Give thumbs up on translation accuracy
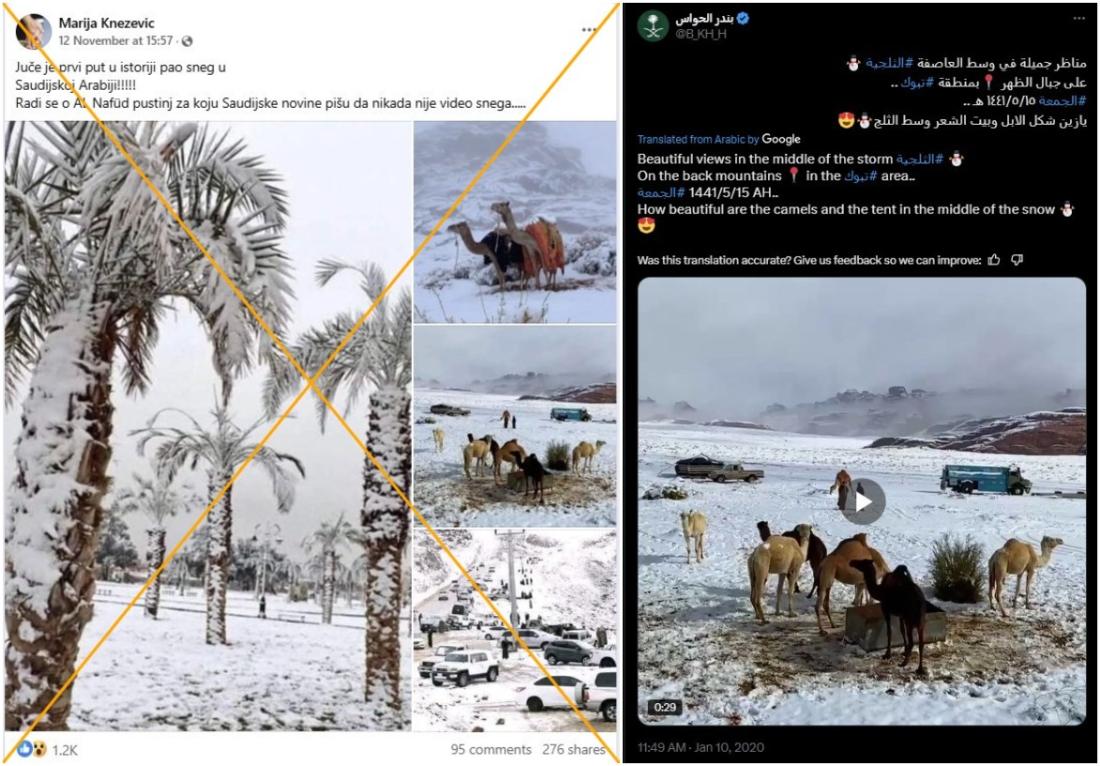Image resolution: width=1100 pixels, height=766 pixels. pyautogui.click(x=994, y=260)
